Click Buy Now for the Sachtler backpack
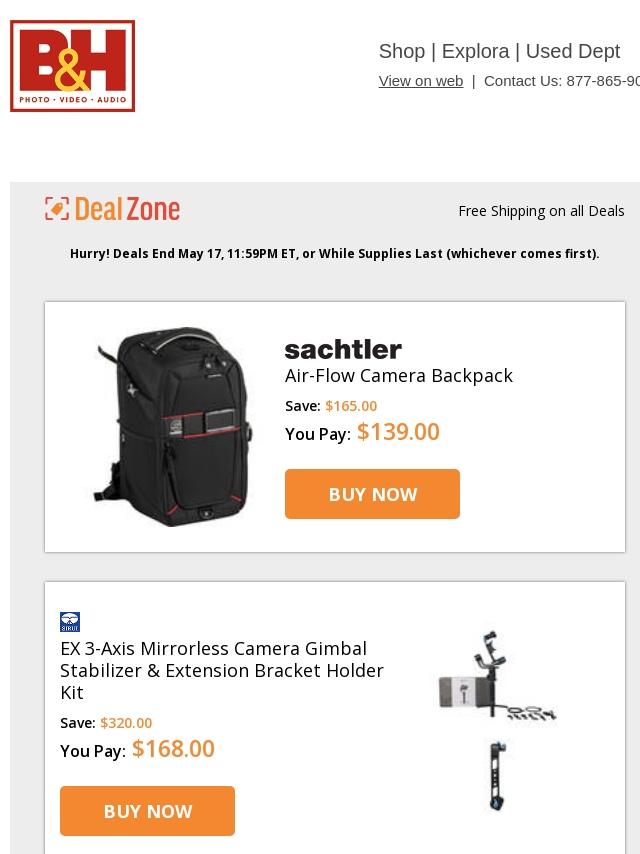Image resolution: width=640 pixels, height=854 pixels. (373, 494)
